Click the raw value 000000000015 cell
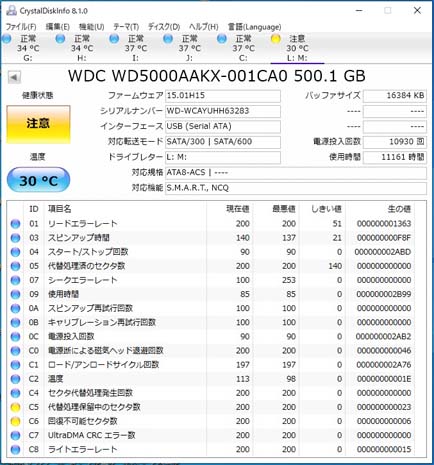Image resolution: width=434 pixels, height=465 pixels. pyautogui.click(x=384, y=450)
